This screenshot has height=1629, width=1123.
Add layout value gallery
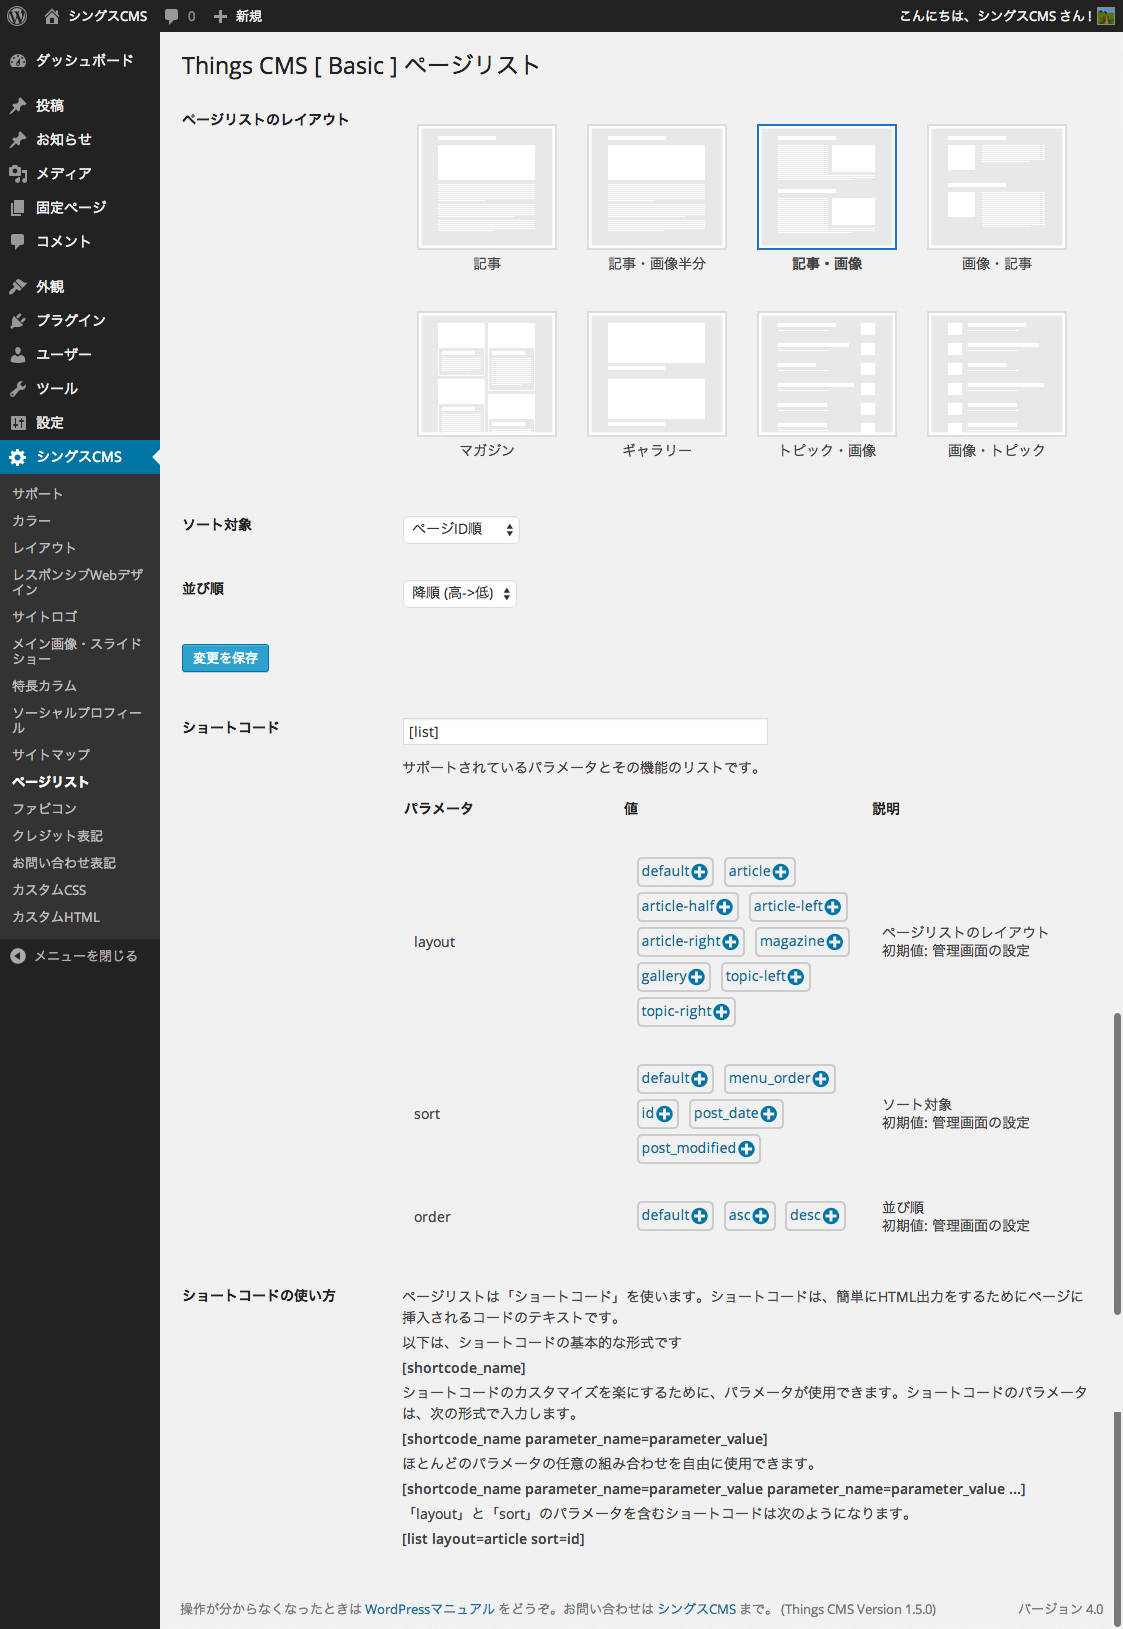click(x=673, y=977)
